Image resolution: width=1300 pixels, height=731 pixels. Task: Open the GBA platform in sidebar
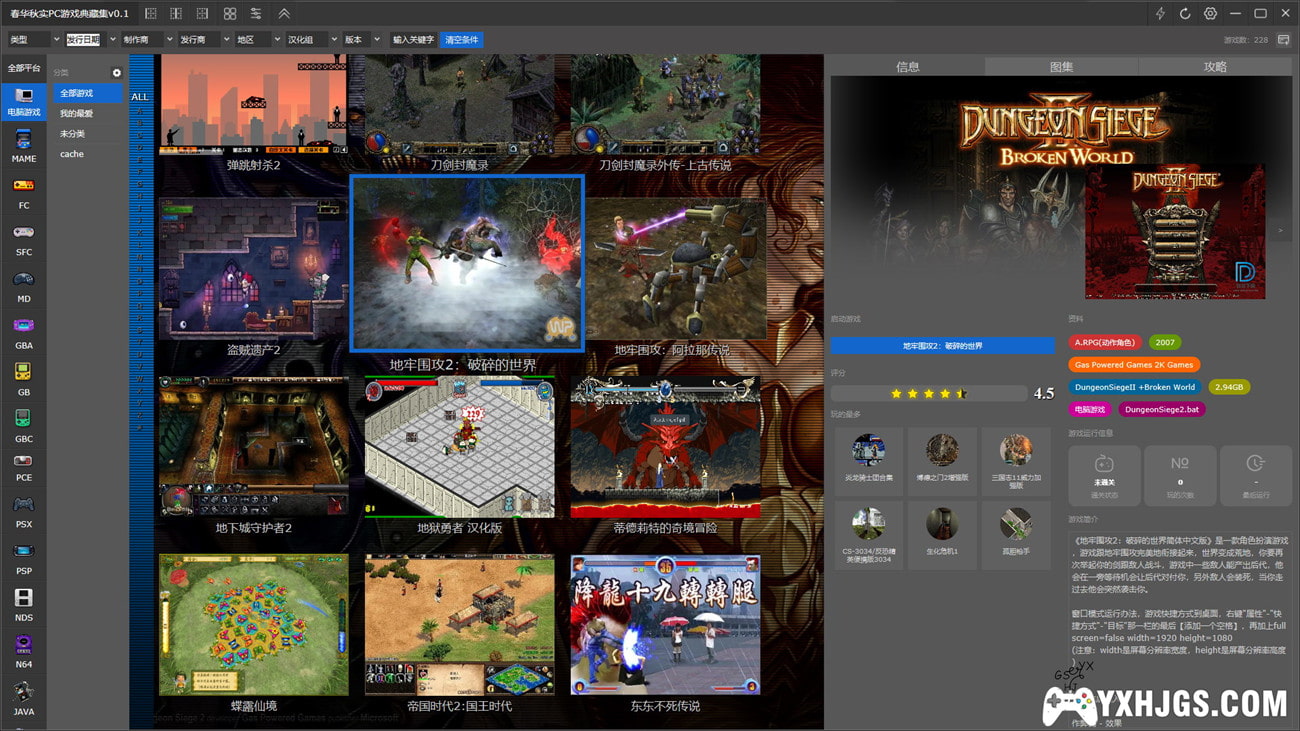pyautogui.click(x=23, y=330)
